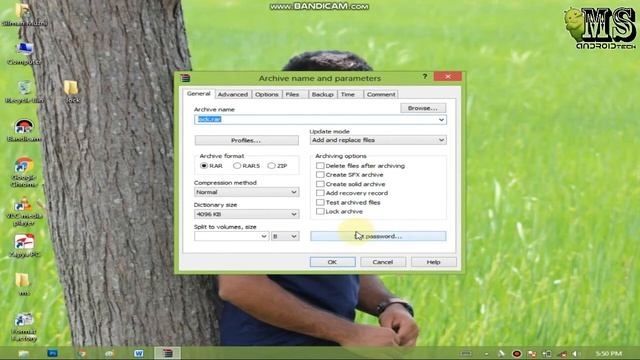Click the WinRAR taskbar icon
Screen dimensions: 640x360
[168, 353]
